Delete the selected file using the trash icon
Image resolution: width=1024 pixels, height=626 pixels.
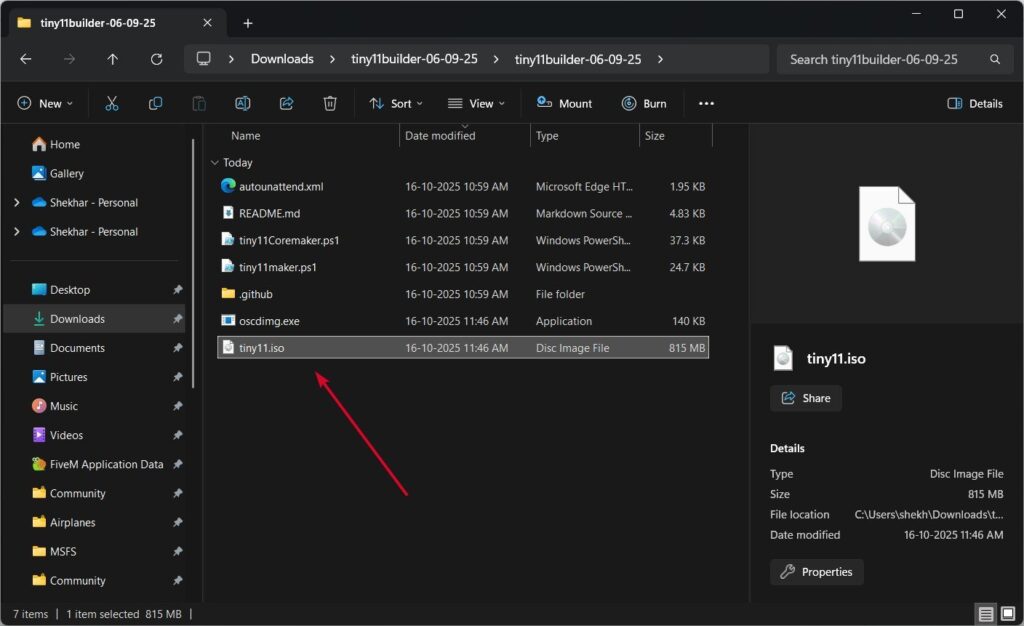click(x=330, y=103)
